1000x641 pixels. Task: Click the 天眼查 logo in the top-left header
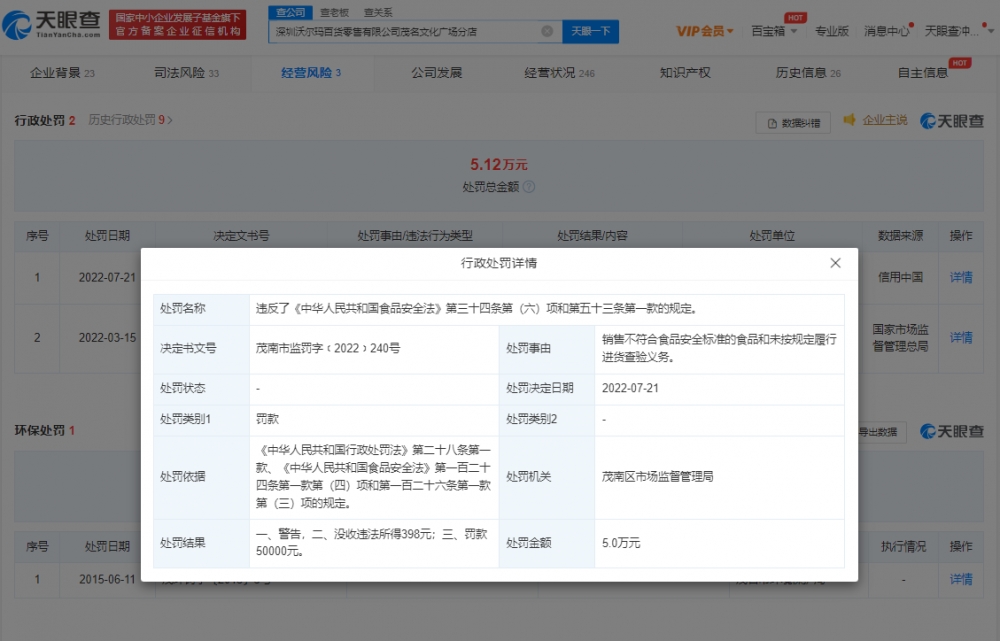[52, 24]
